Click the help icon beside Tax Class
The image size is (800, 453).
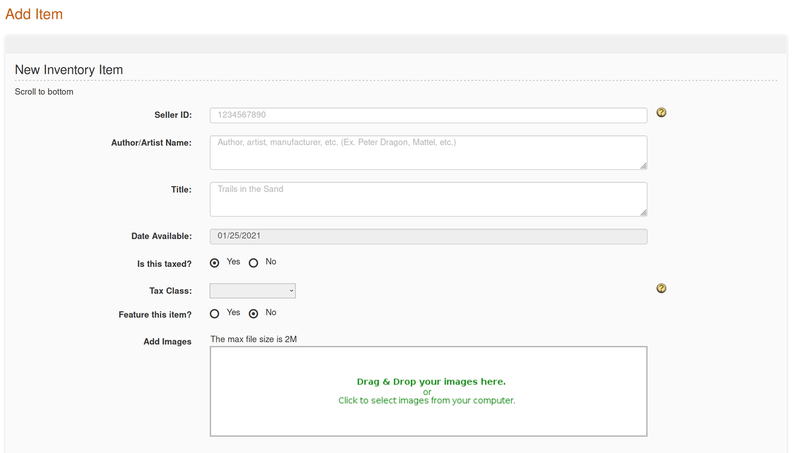(661, 288)
